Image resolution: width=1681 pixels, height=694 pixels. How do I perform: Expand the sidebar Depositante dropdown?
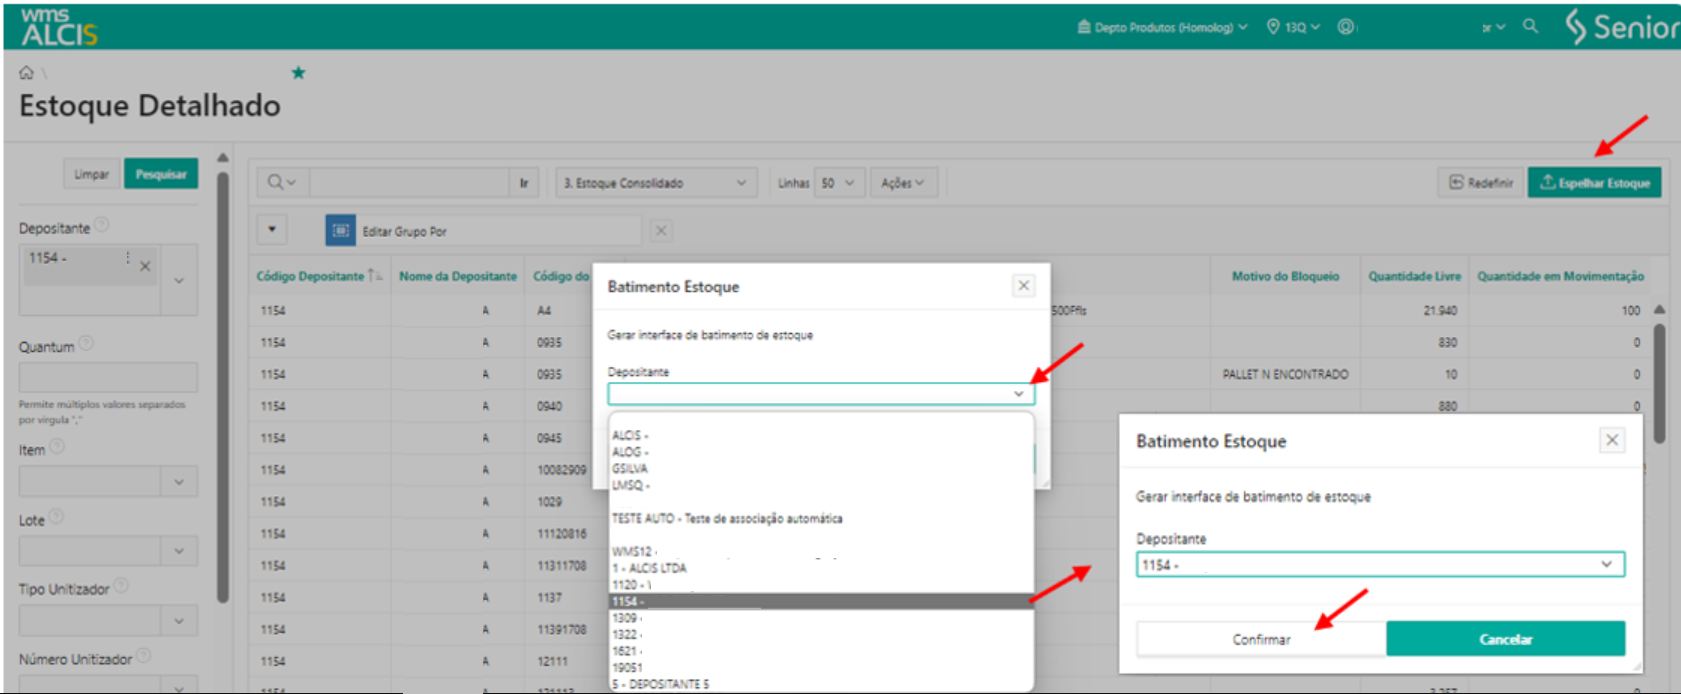coord(179,281)
